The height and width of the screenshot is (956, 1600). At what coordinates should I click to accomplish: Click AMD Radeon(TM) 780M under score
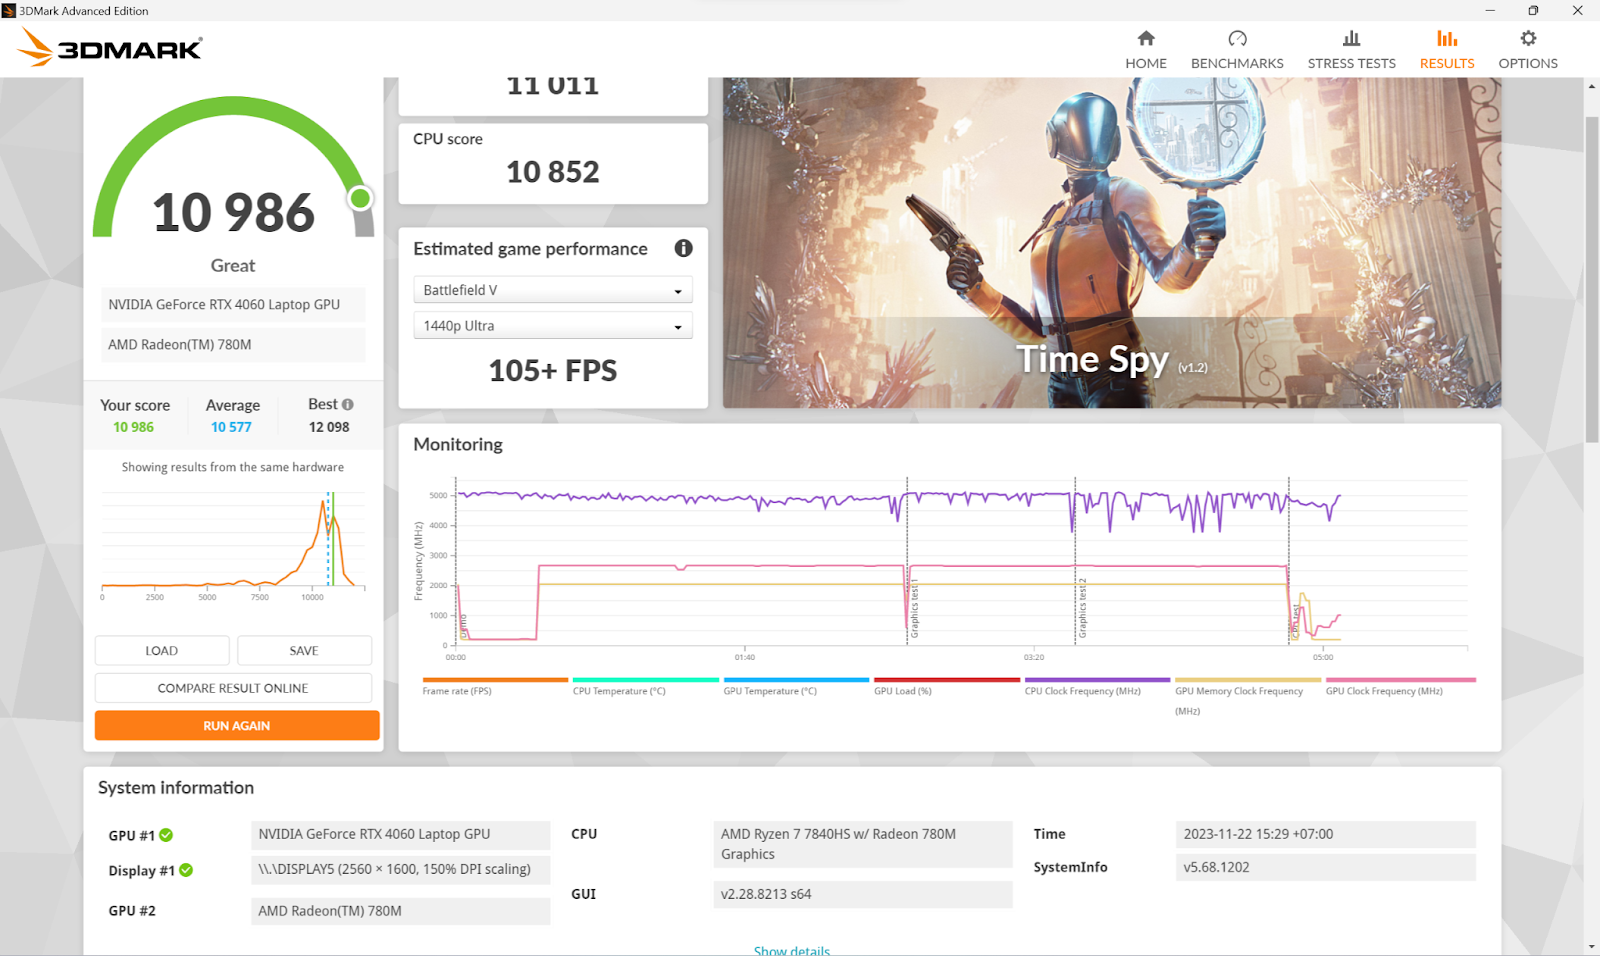(233, 345)
